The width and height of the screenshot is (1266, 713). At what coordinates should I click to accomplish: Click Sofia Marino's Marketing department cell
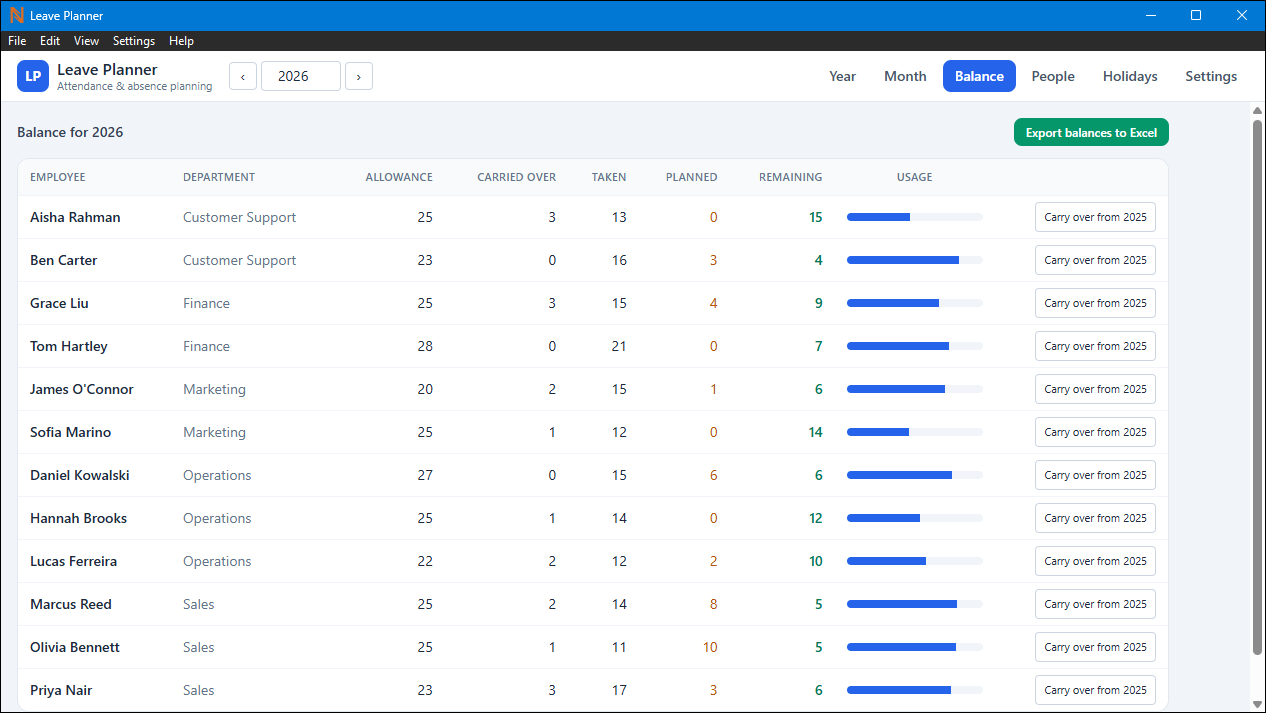214,432
